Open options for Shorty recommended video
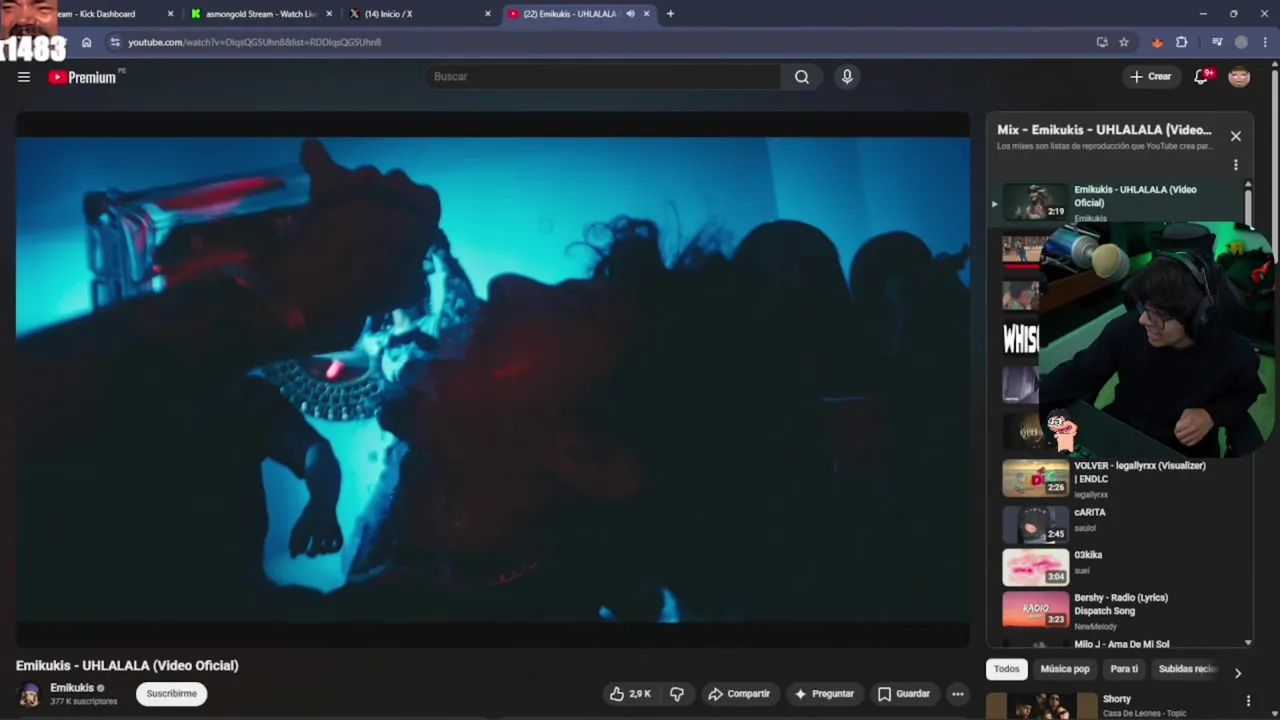Viewport: 1280px width, 720px height. [1248, 701]
